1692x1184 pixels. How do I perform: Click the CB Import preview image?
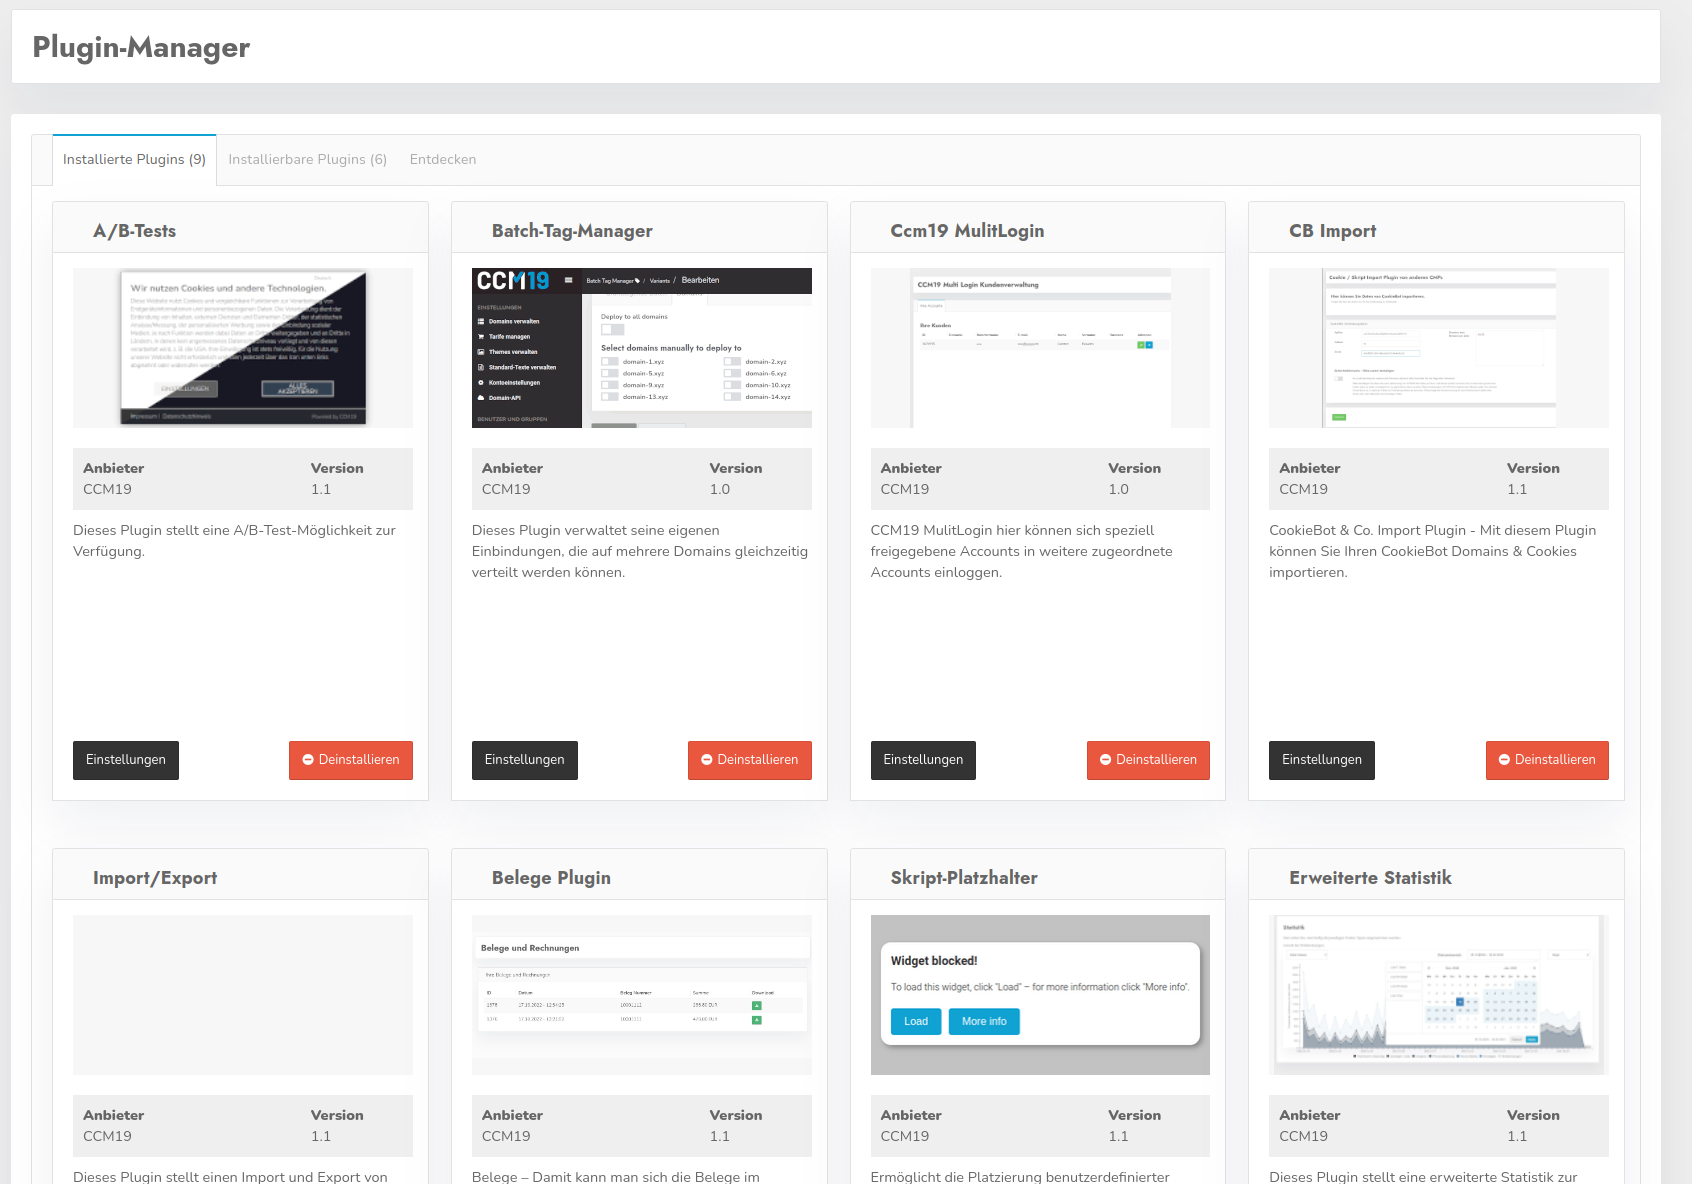[x=1438, y=348]
